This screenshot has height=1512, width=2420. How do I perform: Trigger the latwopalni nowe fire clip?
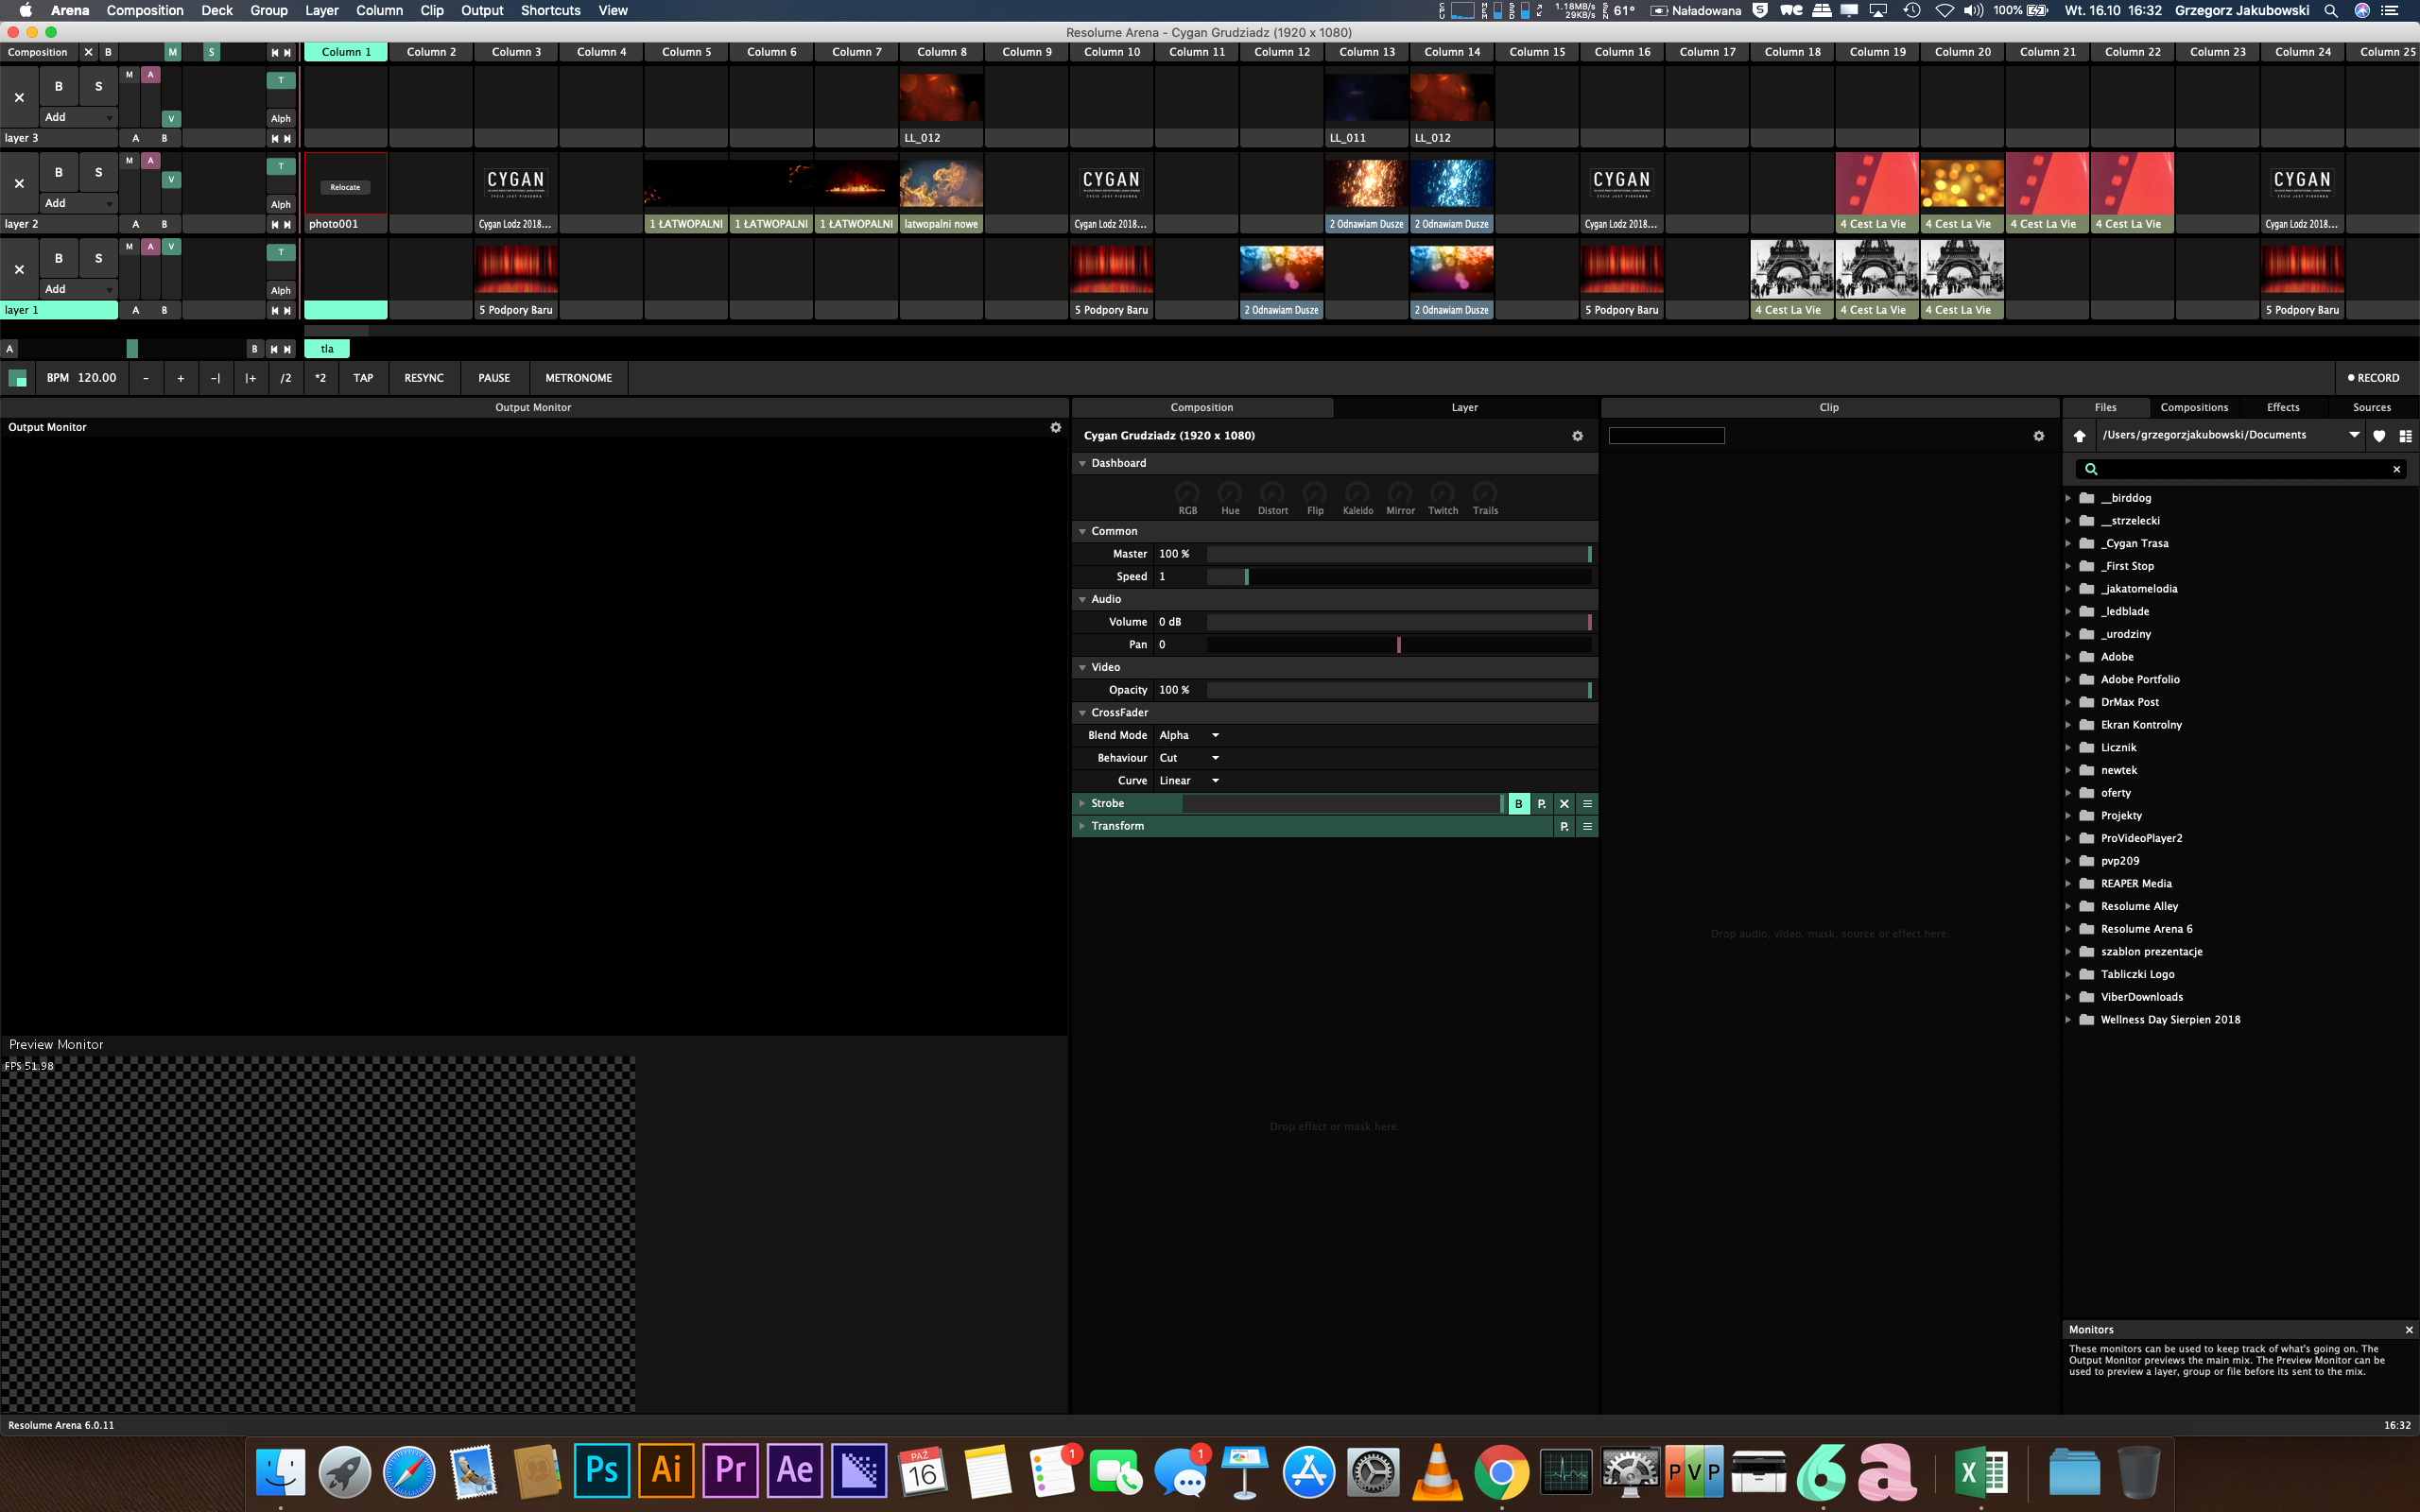pyautogui.click(x=941, y=185)
